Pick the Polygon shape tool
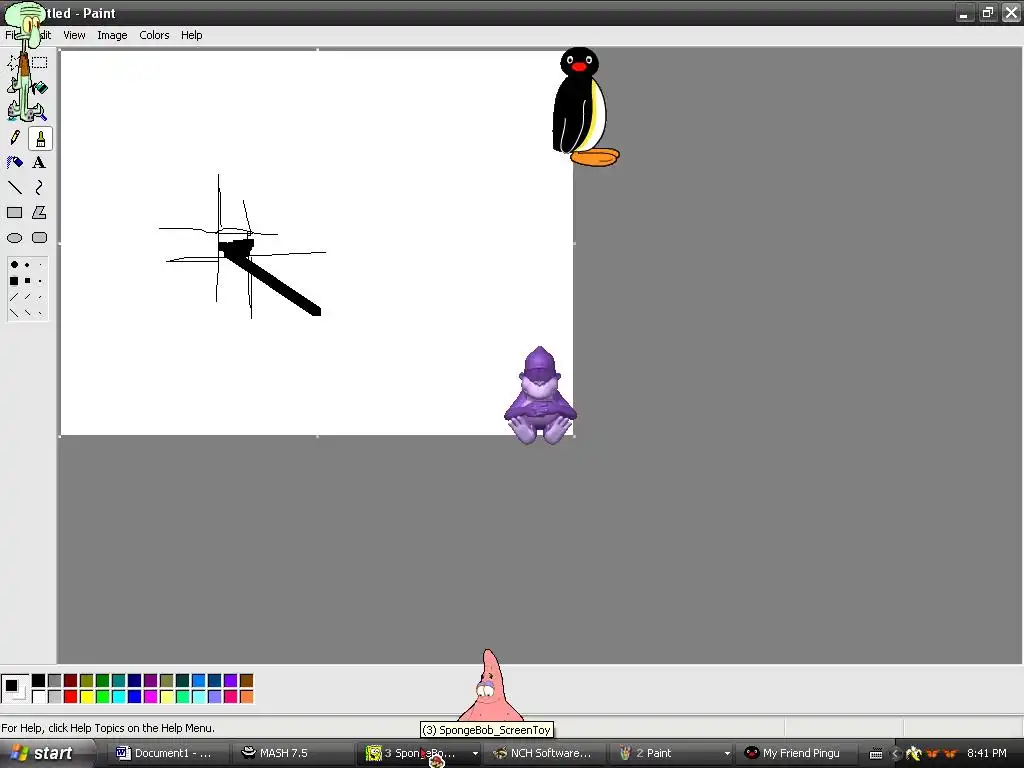Image resolution: width=1024 pixels, height=768 pixels. (x=40, y=213)
